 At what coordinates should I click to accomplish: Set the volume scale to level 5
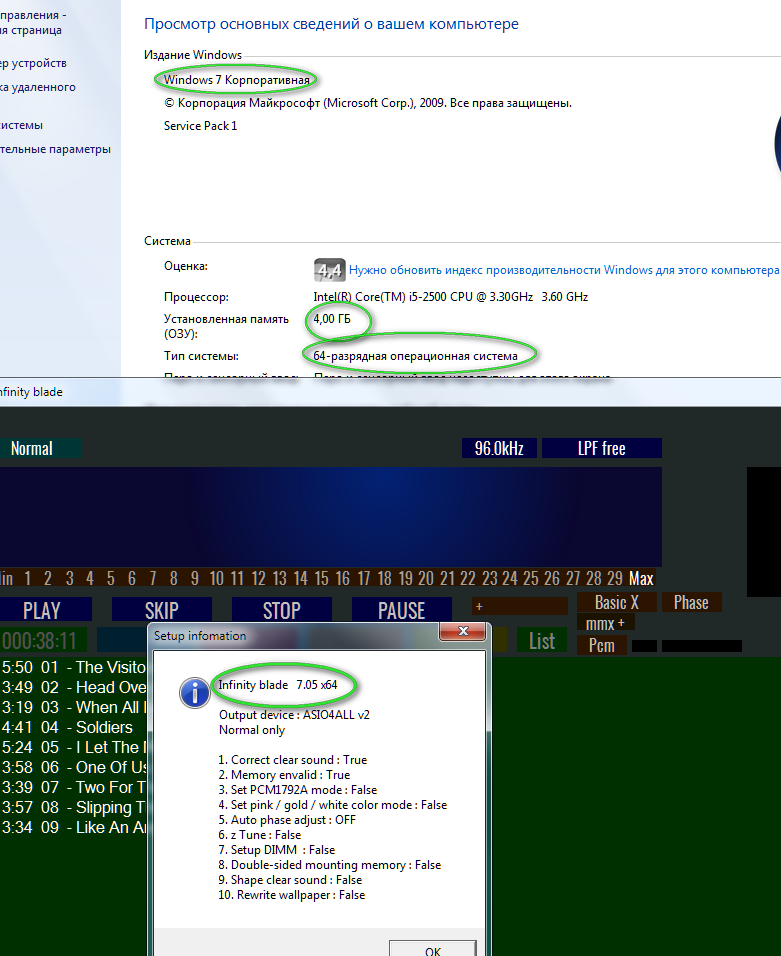110,578
